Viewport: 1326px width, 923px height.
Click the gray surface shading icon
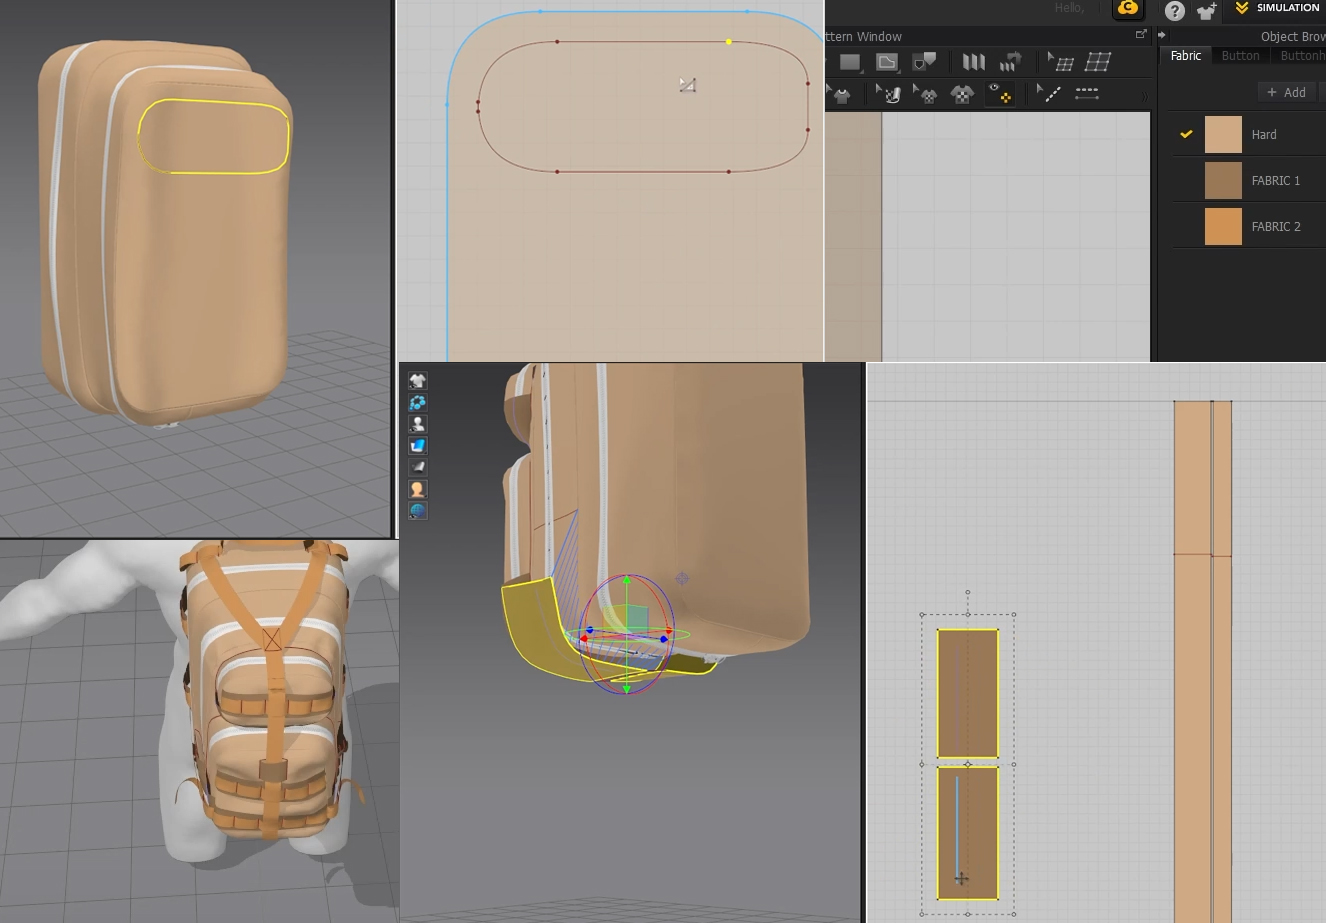pos(417,467)
